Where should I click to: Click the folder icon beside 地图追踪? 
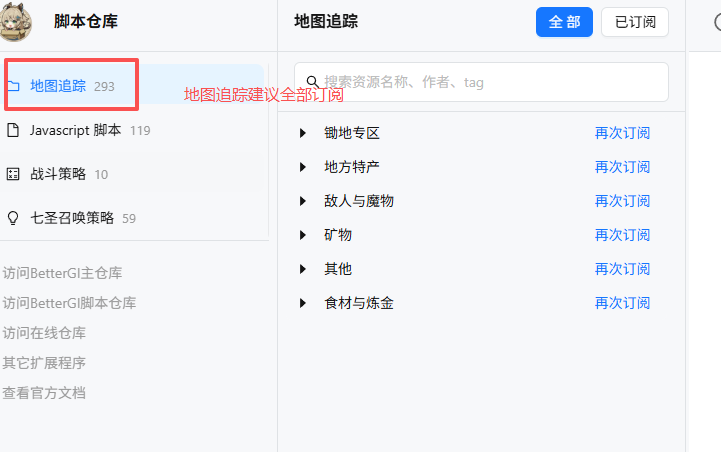pos(13,86)
